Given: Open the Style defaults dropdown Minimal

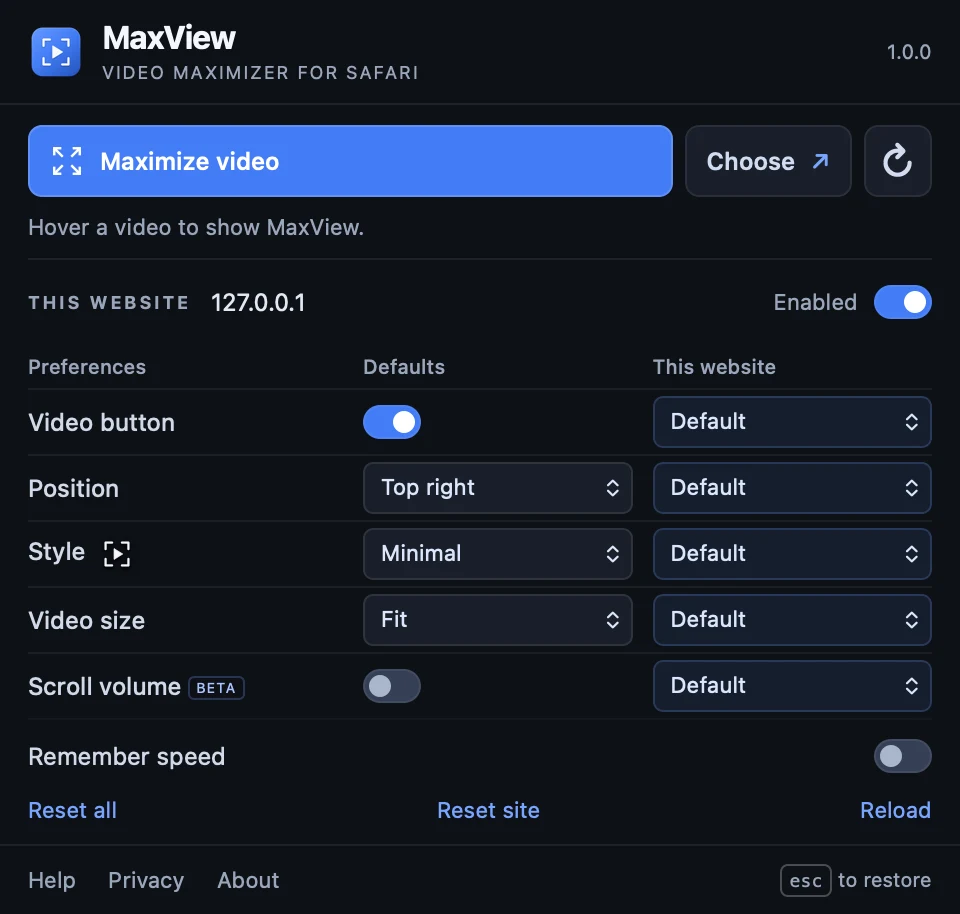Looking at the screenshot, I should point(498,554).
